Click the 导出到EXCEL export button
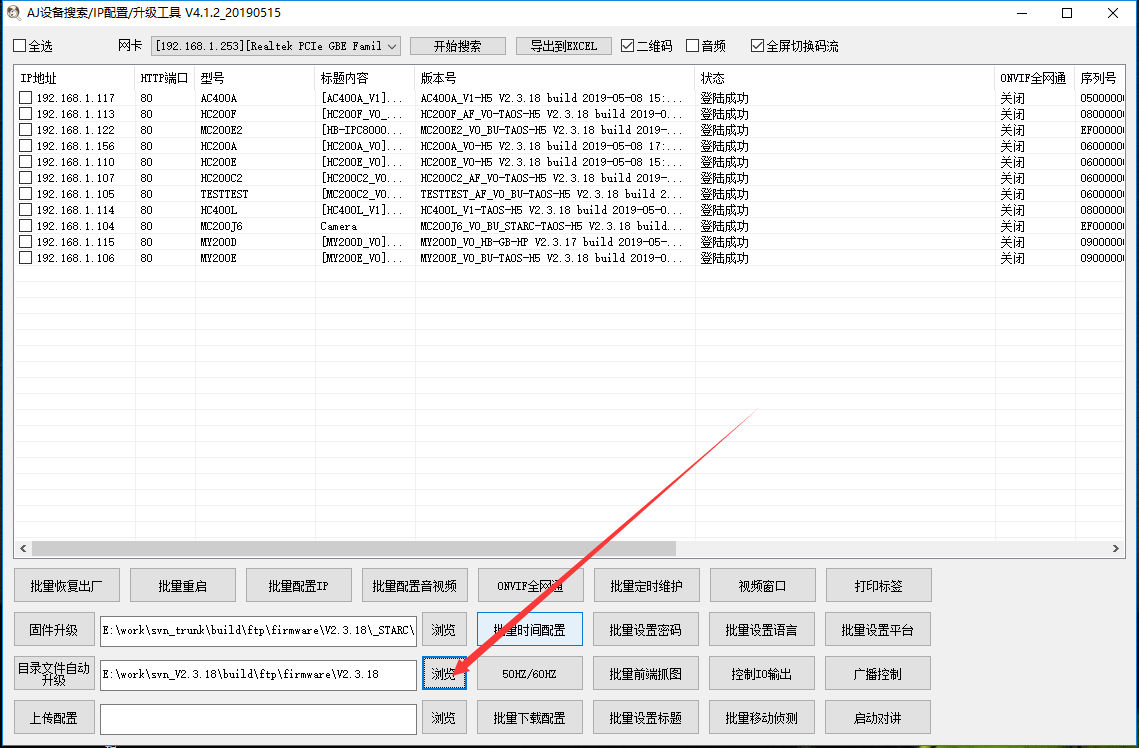The height and width of the screenshot is (748, 1139). pyautogui.click(x=563, y=45)
